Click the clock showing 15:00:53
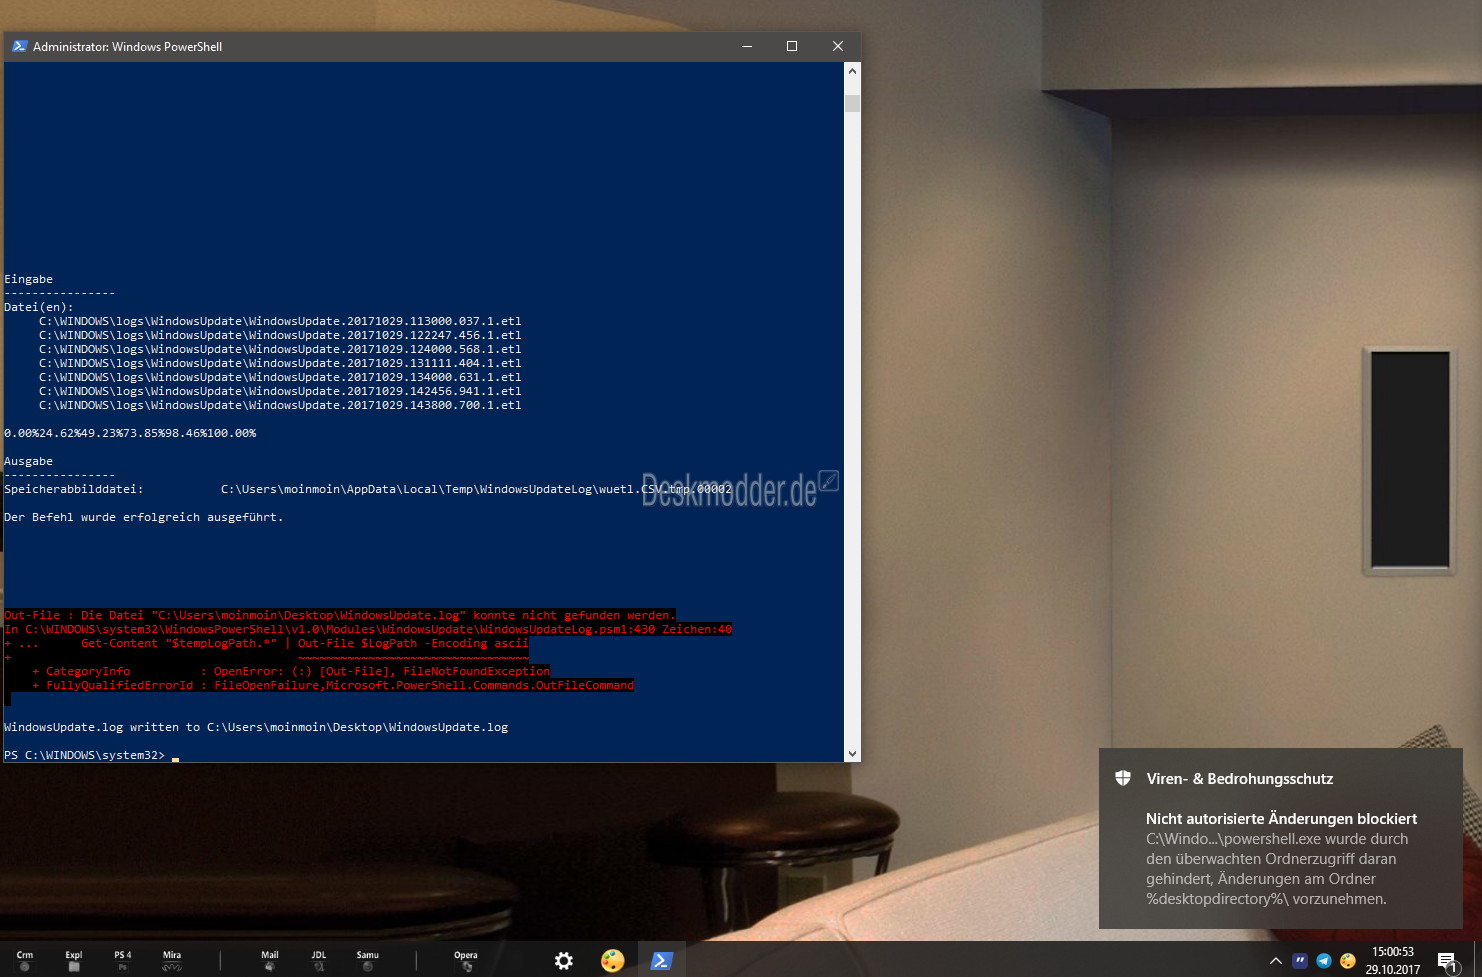Screen dimensions: 1482x977 pos(1393,961)
